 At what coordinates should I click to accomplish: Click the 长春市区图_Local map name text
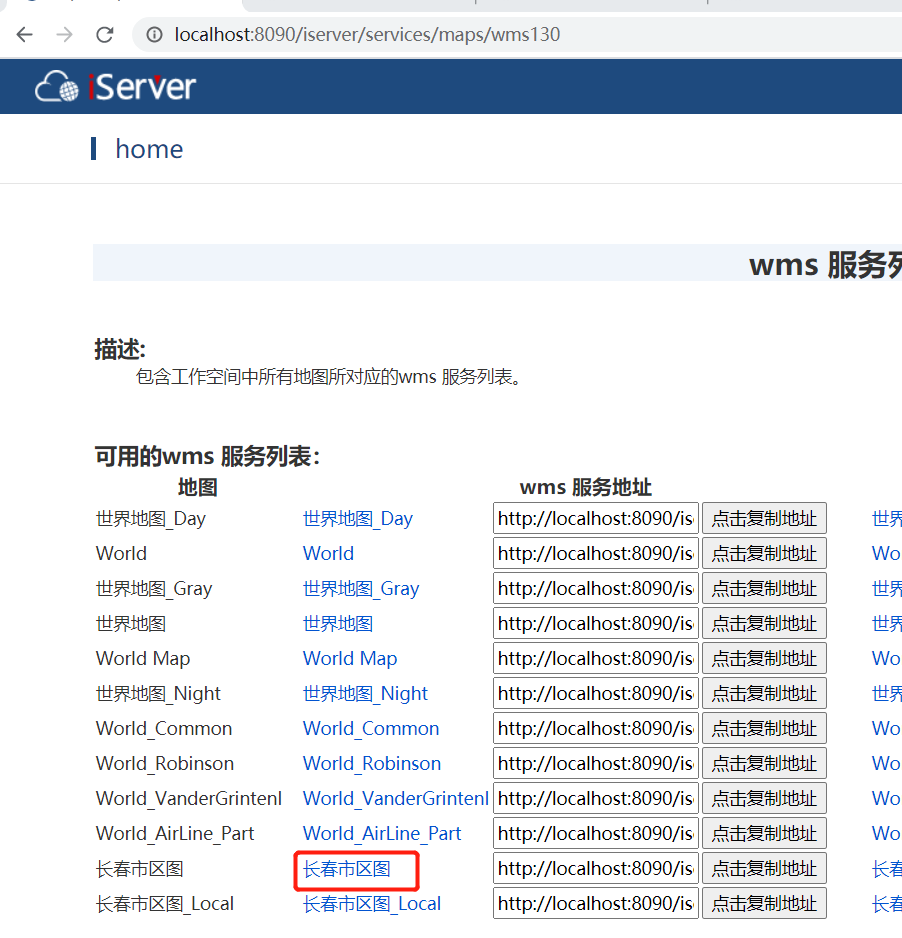(165, 904)
